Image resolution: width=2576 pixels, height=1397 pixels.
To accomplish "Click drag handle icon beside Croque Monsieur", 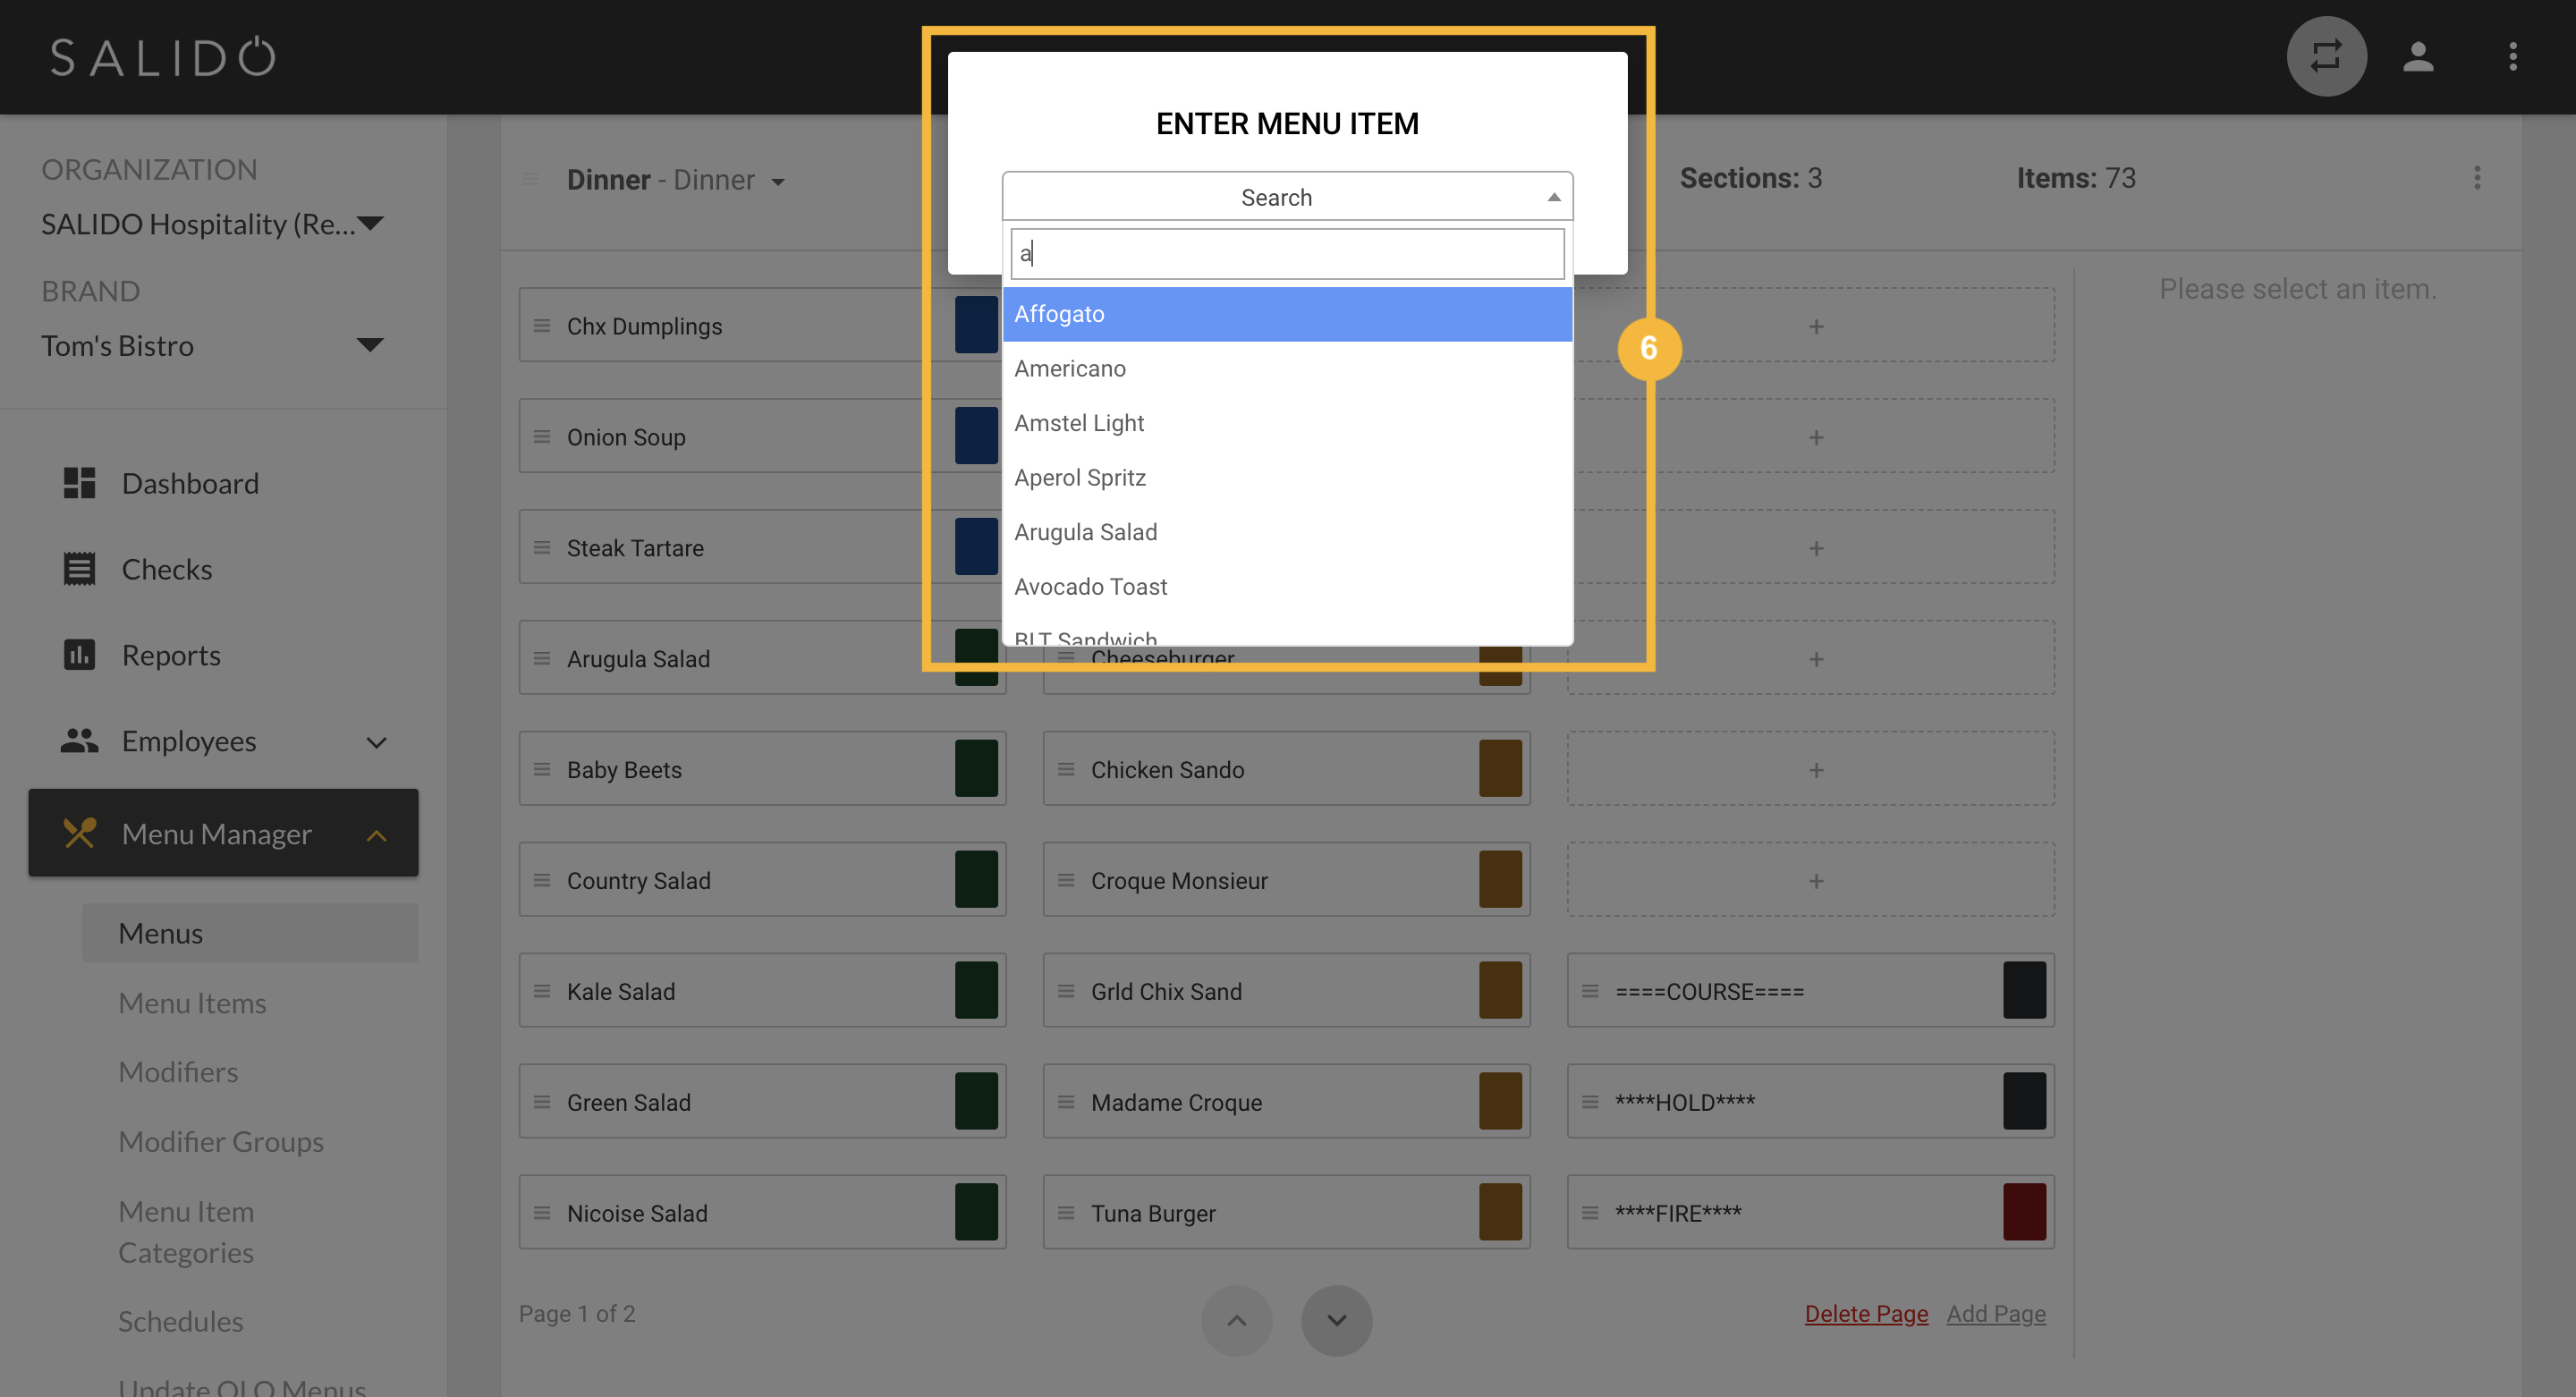I will [x=1066, y=880].
